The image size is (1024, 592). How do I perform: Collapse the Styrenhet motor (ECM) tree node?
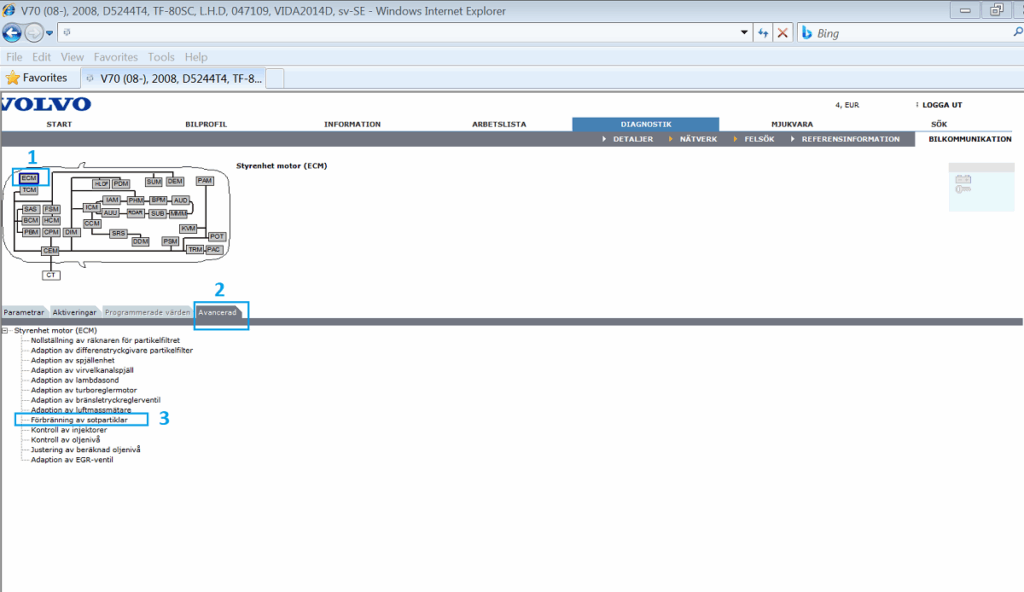pyautogui.click(x=6, y=330)
